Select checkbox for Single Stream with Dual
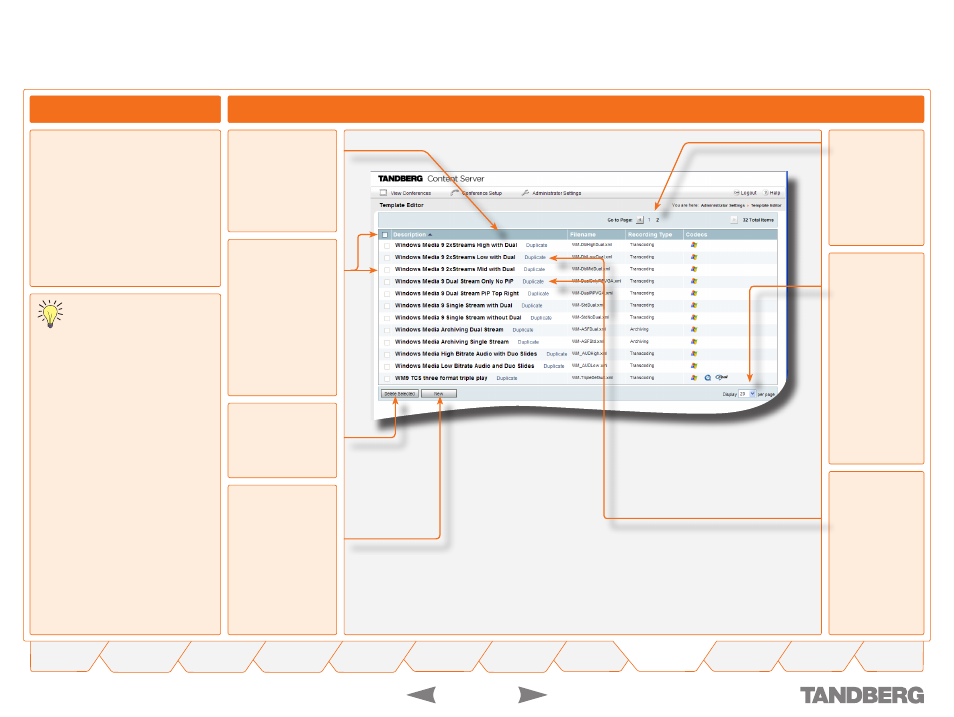The image size is (954, 717). (387, 306)
